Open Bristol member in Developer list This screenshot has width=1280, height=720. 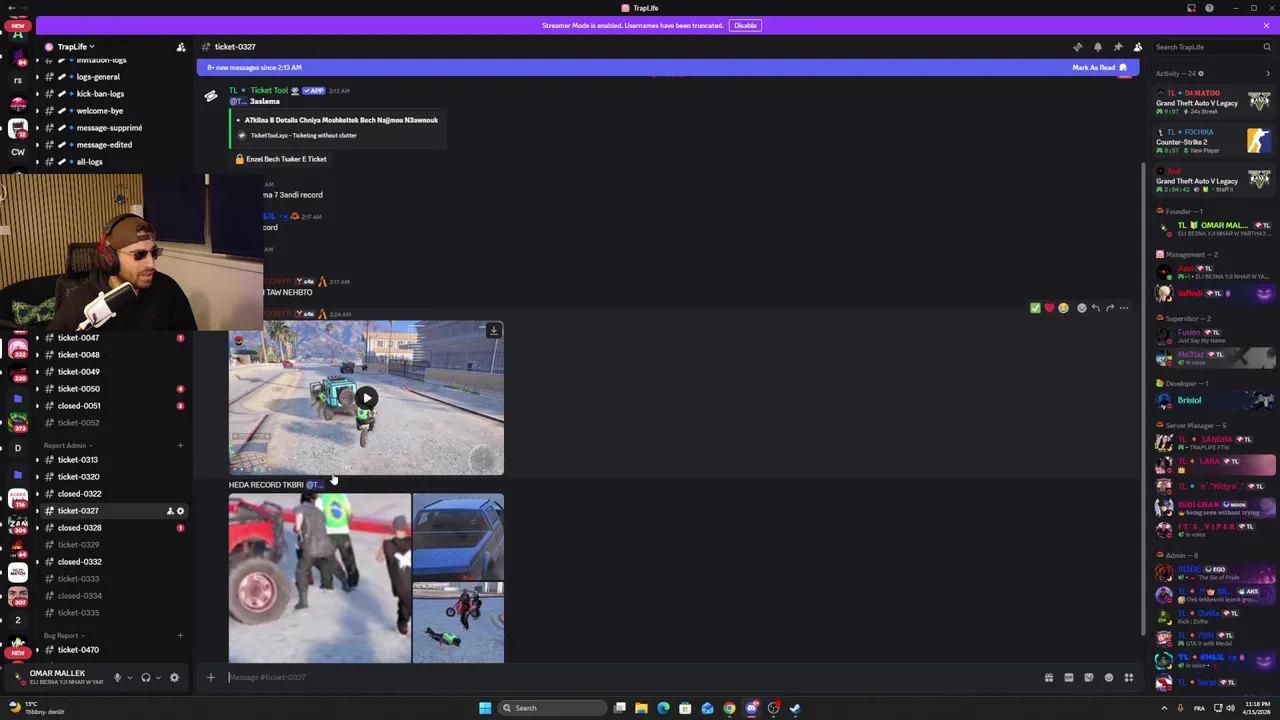coord(1215,400)
